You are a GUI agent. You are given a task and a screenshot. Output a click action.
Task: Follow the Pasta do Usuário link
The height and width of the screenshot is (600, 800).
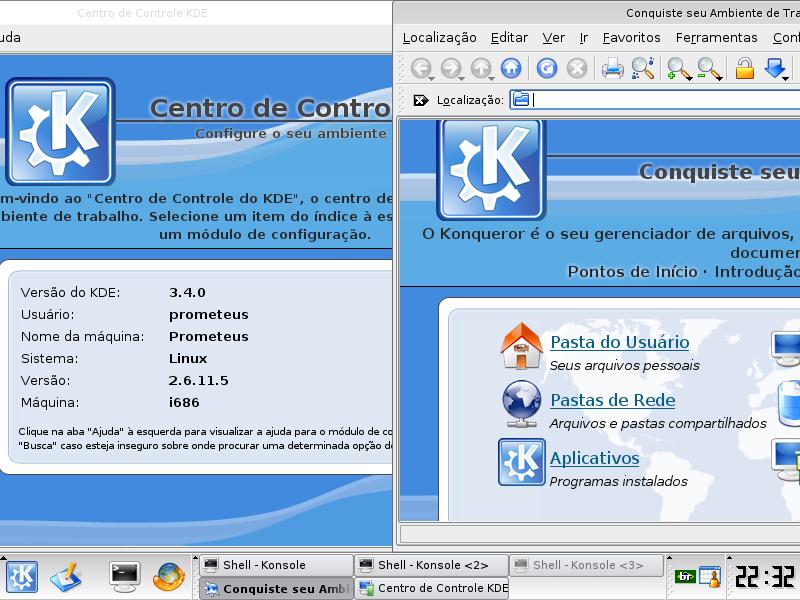[x=619, y=342]
